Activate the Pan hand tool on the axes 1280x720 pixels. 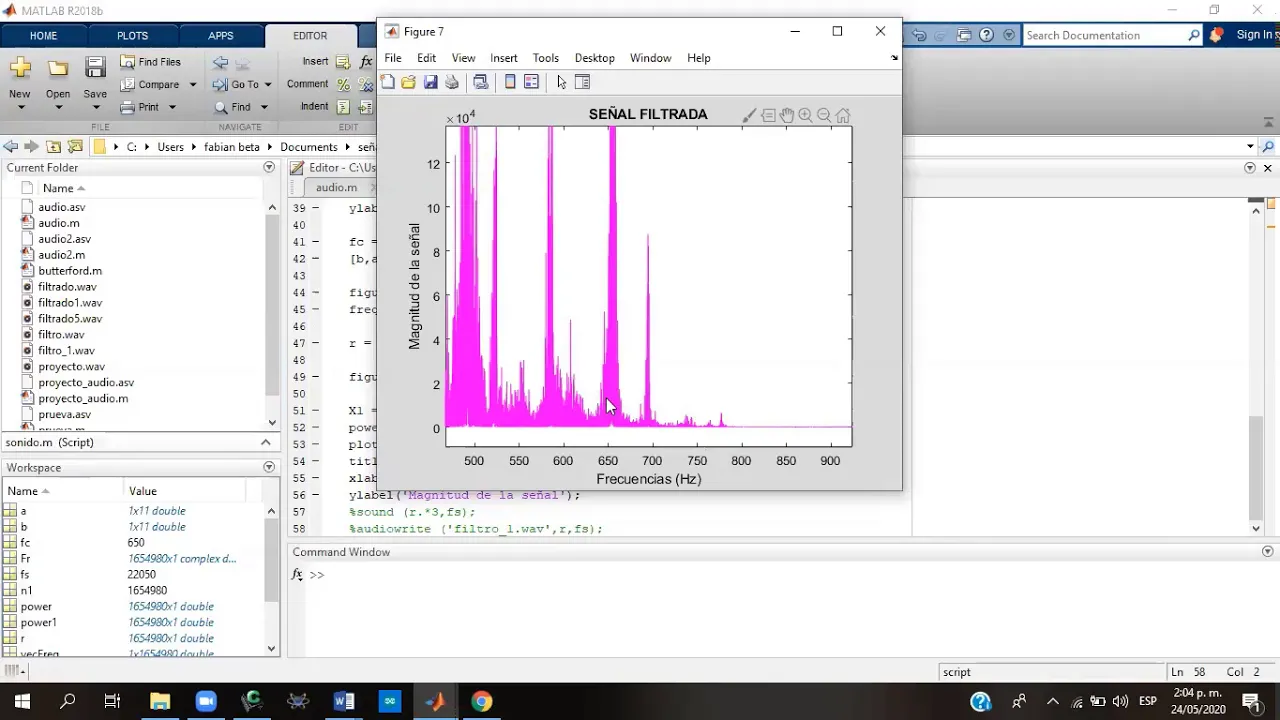pos(787,115)
